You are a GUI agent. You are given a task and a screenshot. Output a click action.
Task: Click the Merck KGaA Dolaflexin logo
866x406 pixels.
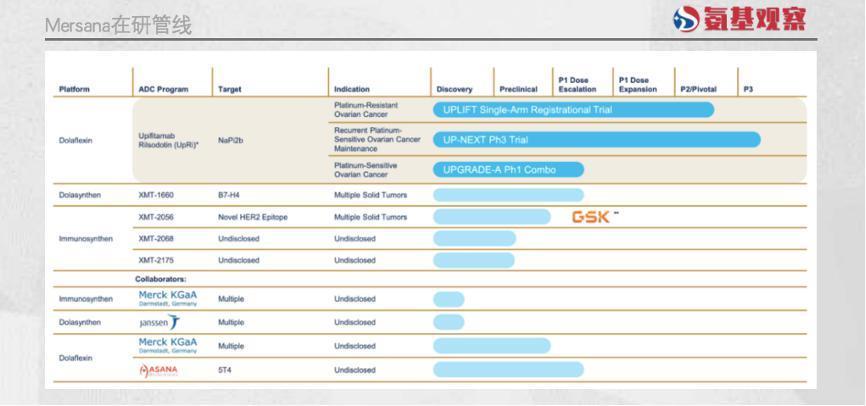[x=167, y=345]
